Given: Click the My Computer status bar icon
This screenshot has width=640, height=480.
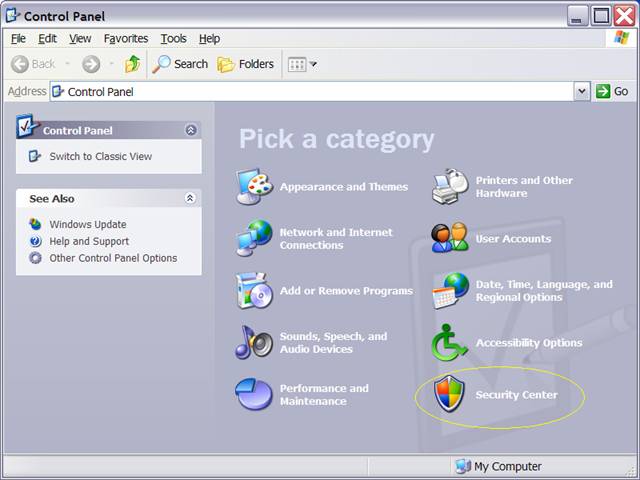Looking at the screenshot, I should [x=463, y=466].
